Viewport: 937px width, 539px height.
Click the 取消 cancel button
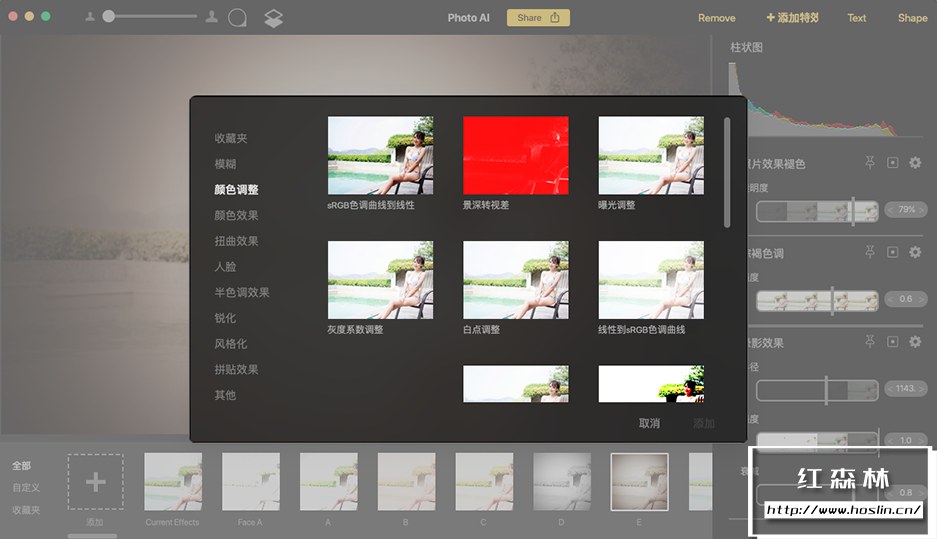click(x=650, y=423)
